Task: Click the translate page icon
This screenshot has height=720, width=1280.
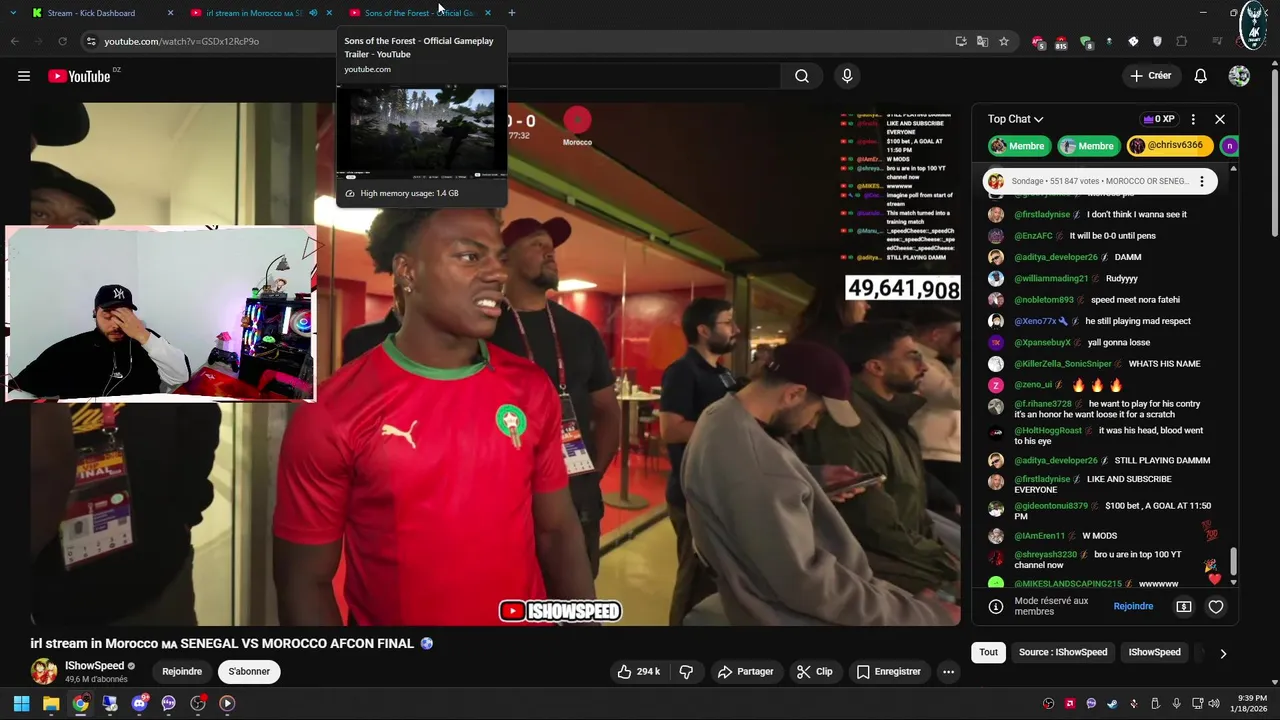Action: click(x=982, y=41)
